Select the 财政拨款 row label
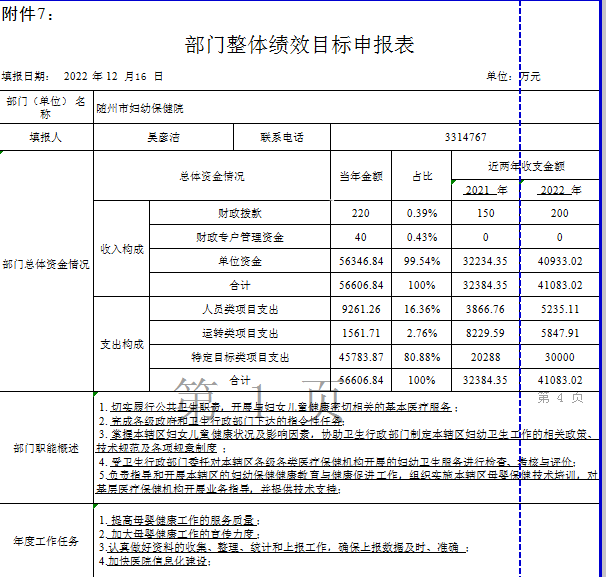Screen dimensions: 606x577 240,213
